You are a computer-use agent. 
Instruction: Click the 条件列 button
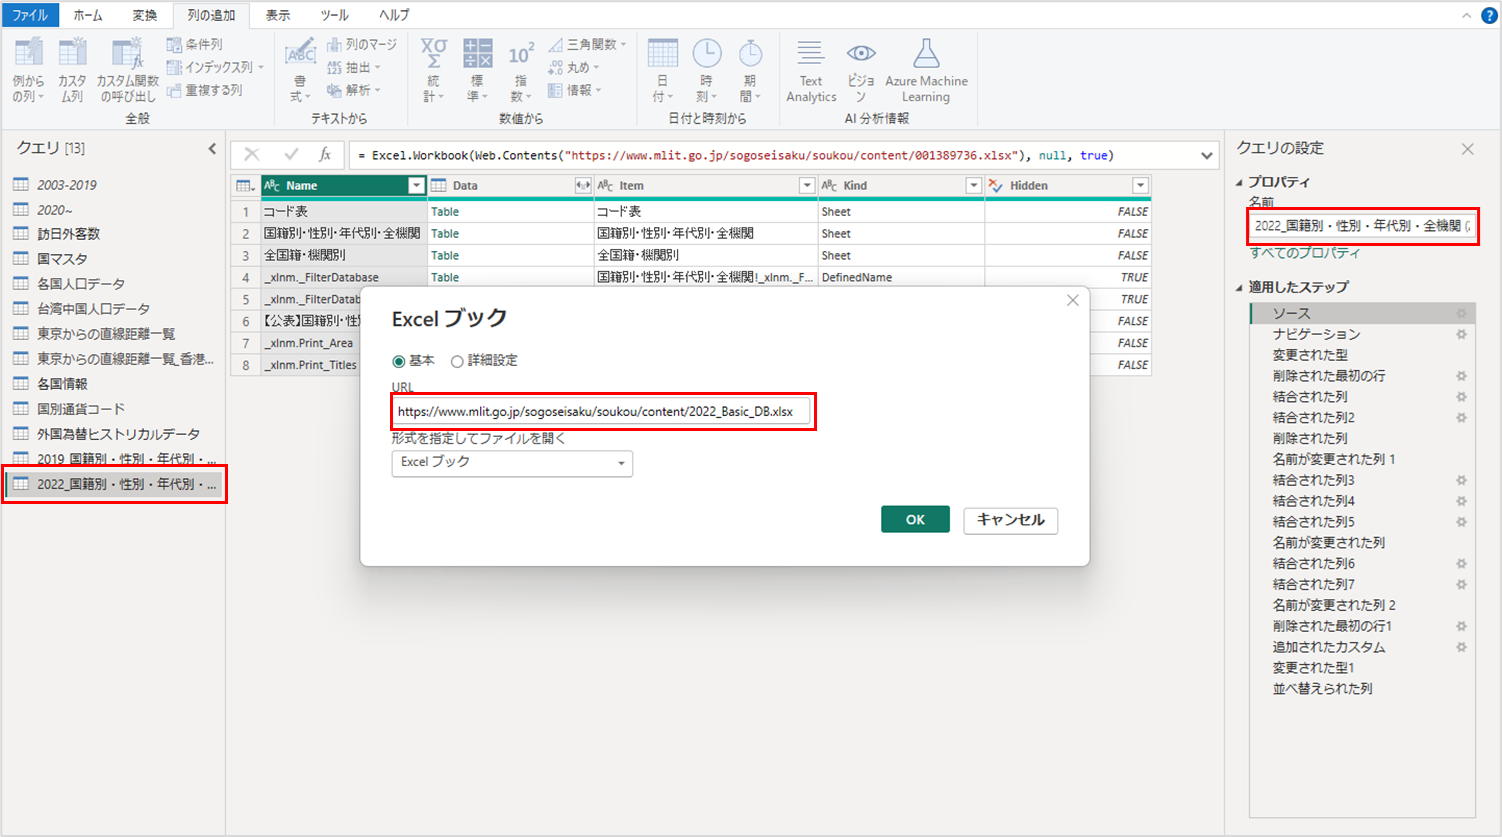tap(195, 44)
